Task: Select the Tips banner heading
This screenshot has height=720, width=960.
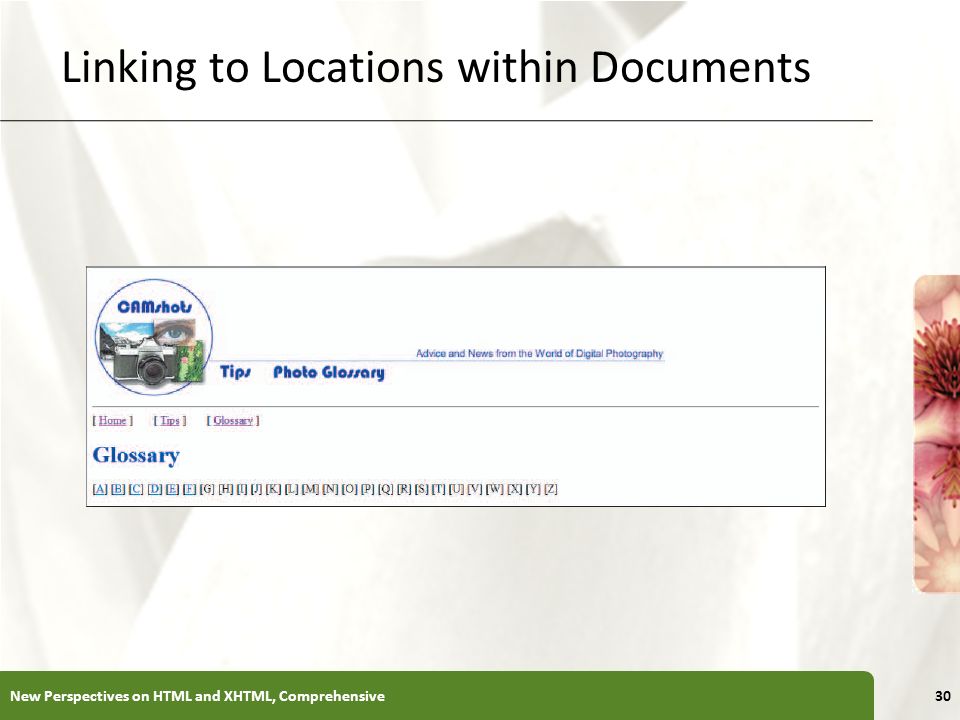Action: click(236, 372)
